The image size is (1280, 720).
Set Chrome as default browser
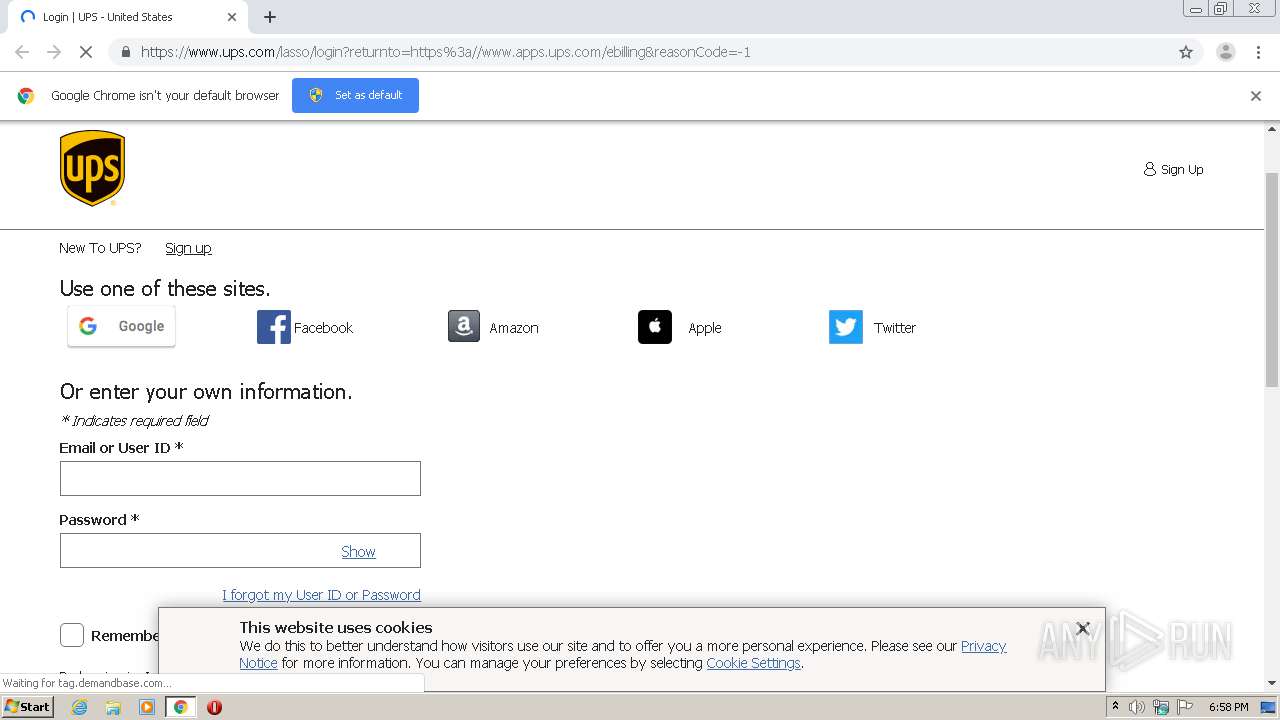355,95
